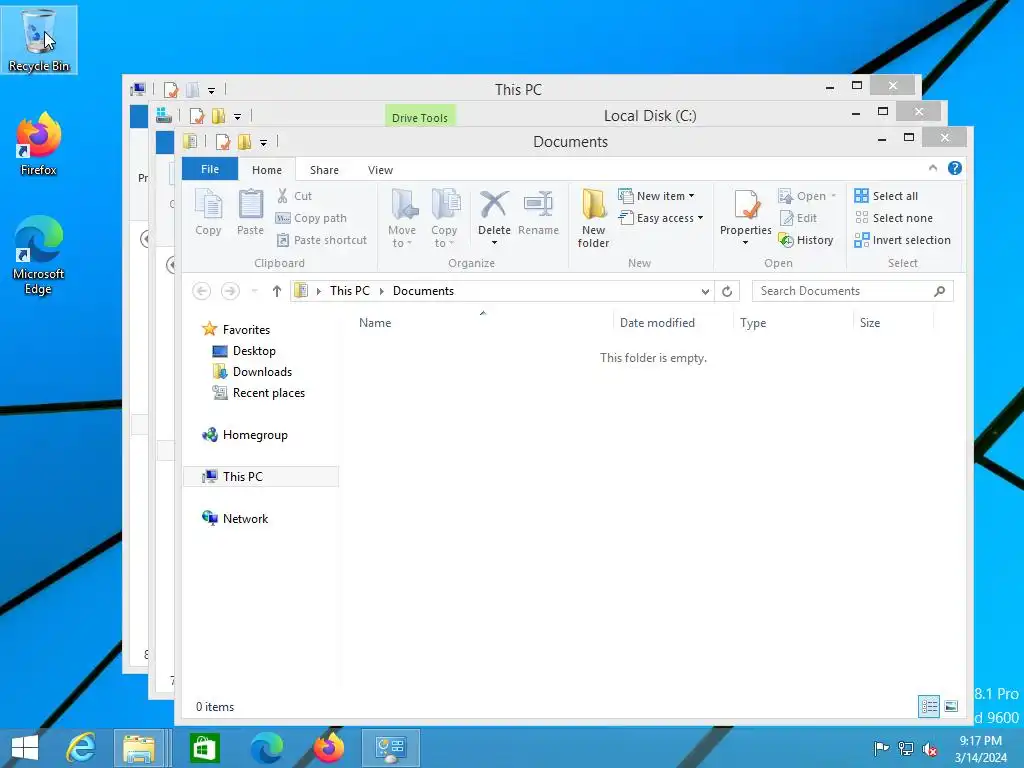Create a New folder
The width and height of the screenshot is (1024, 768).
tap(593, 218)
